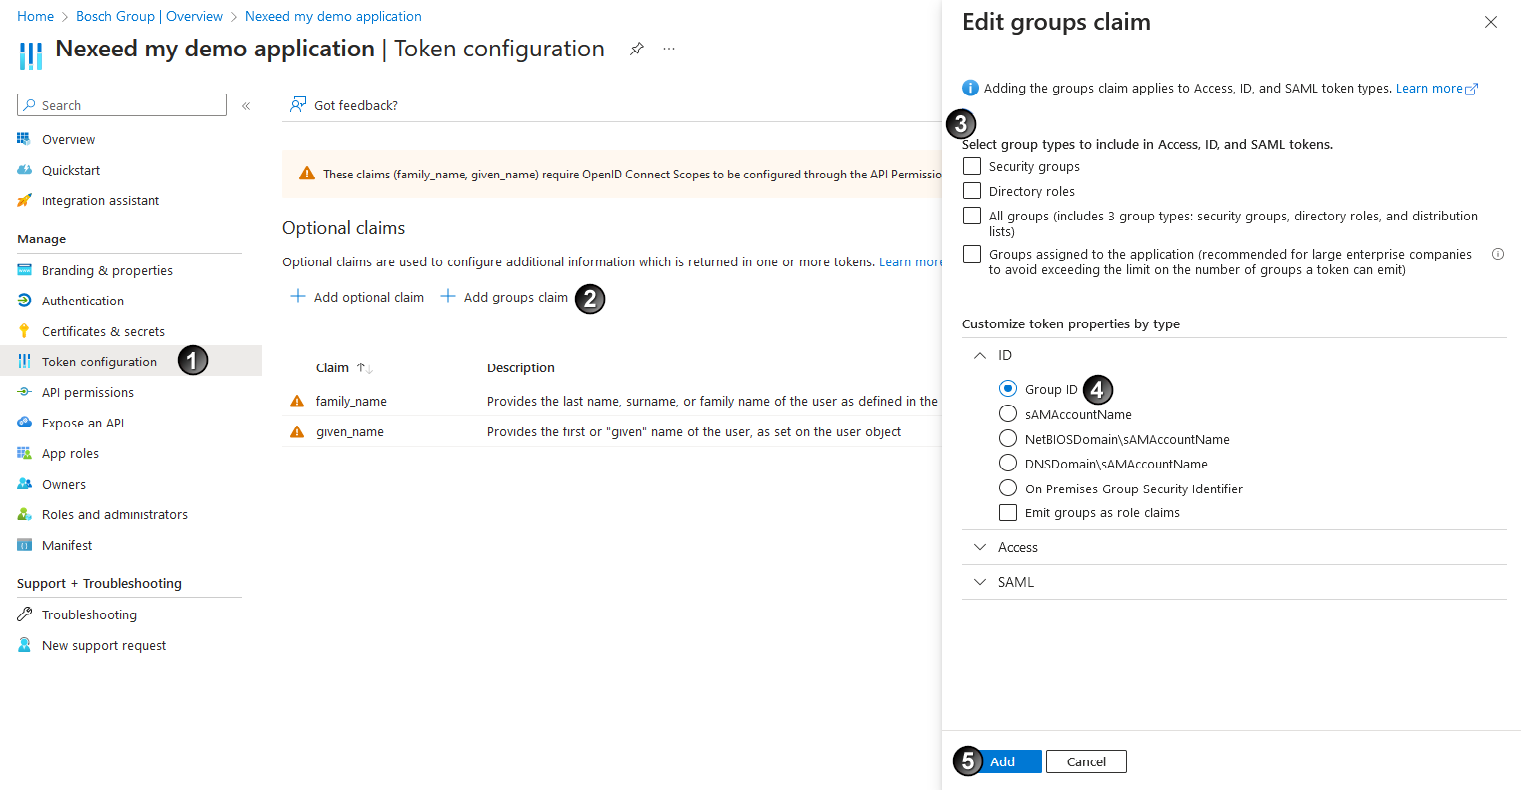Check Groups assigned to the application
The image size is (1521, 790).
972,254
